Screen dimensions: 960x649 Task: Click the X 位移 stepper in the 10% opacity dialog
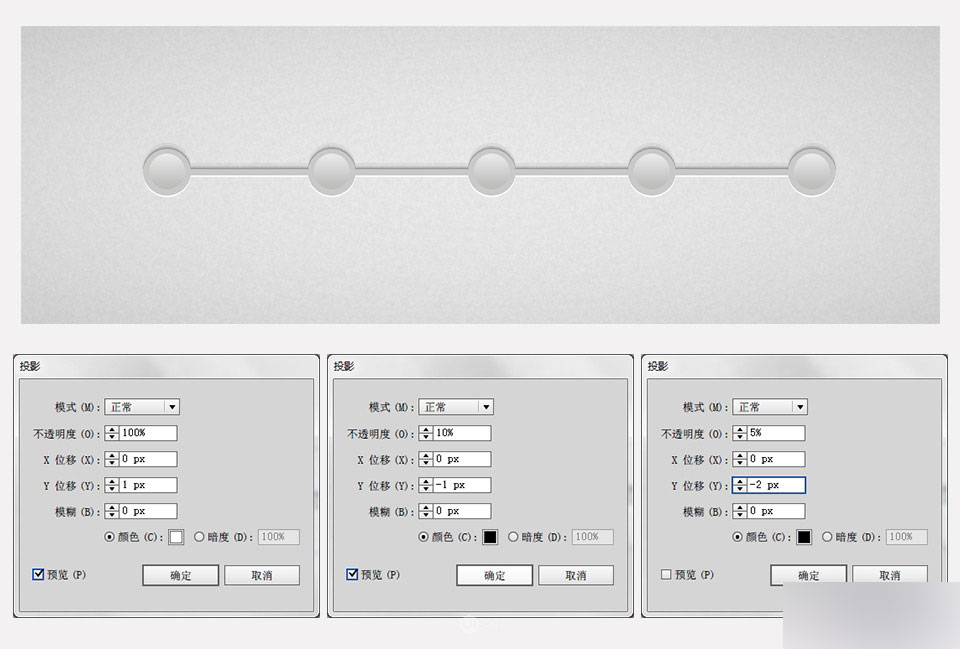426,459
